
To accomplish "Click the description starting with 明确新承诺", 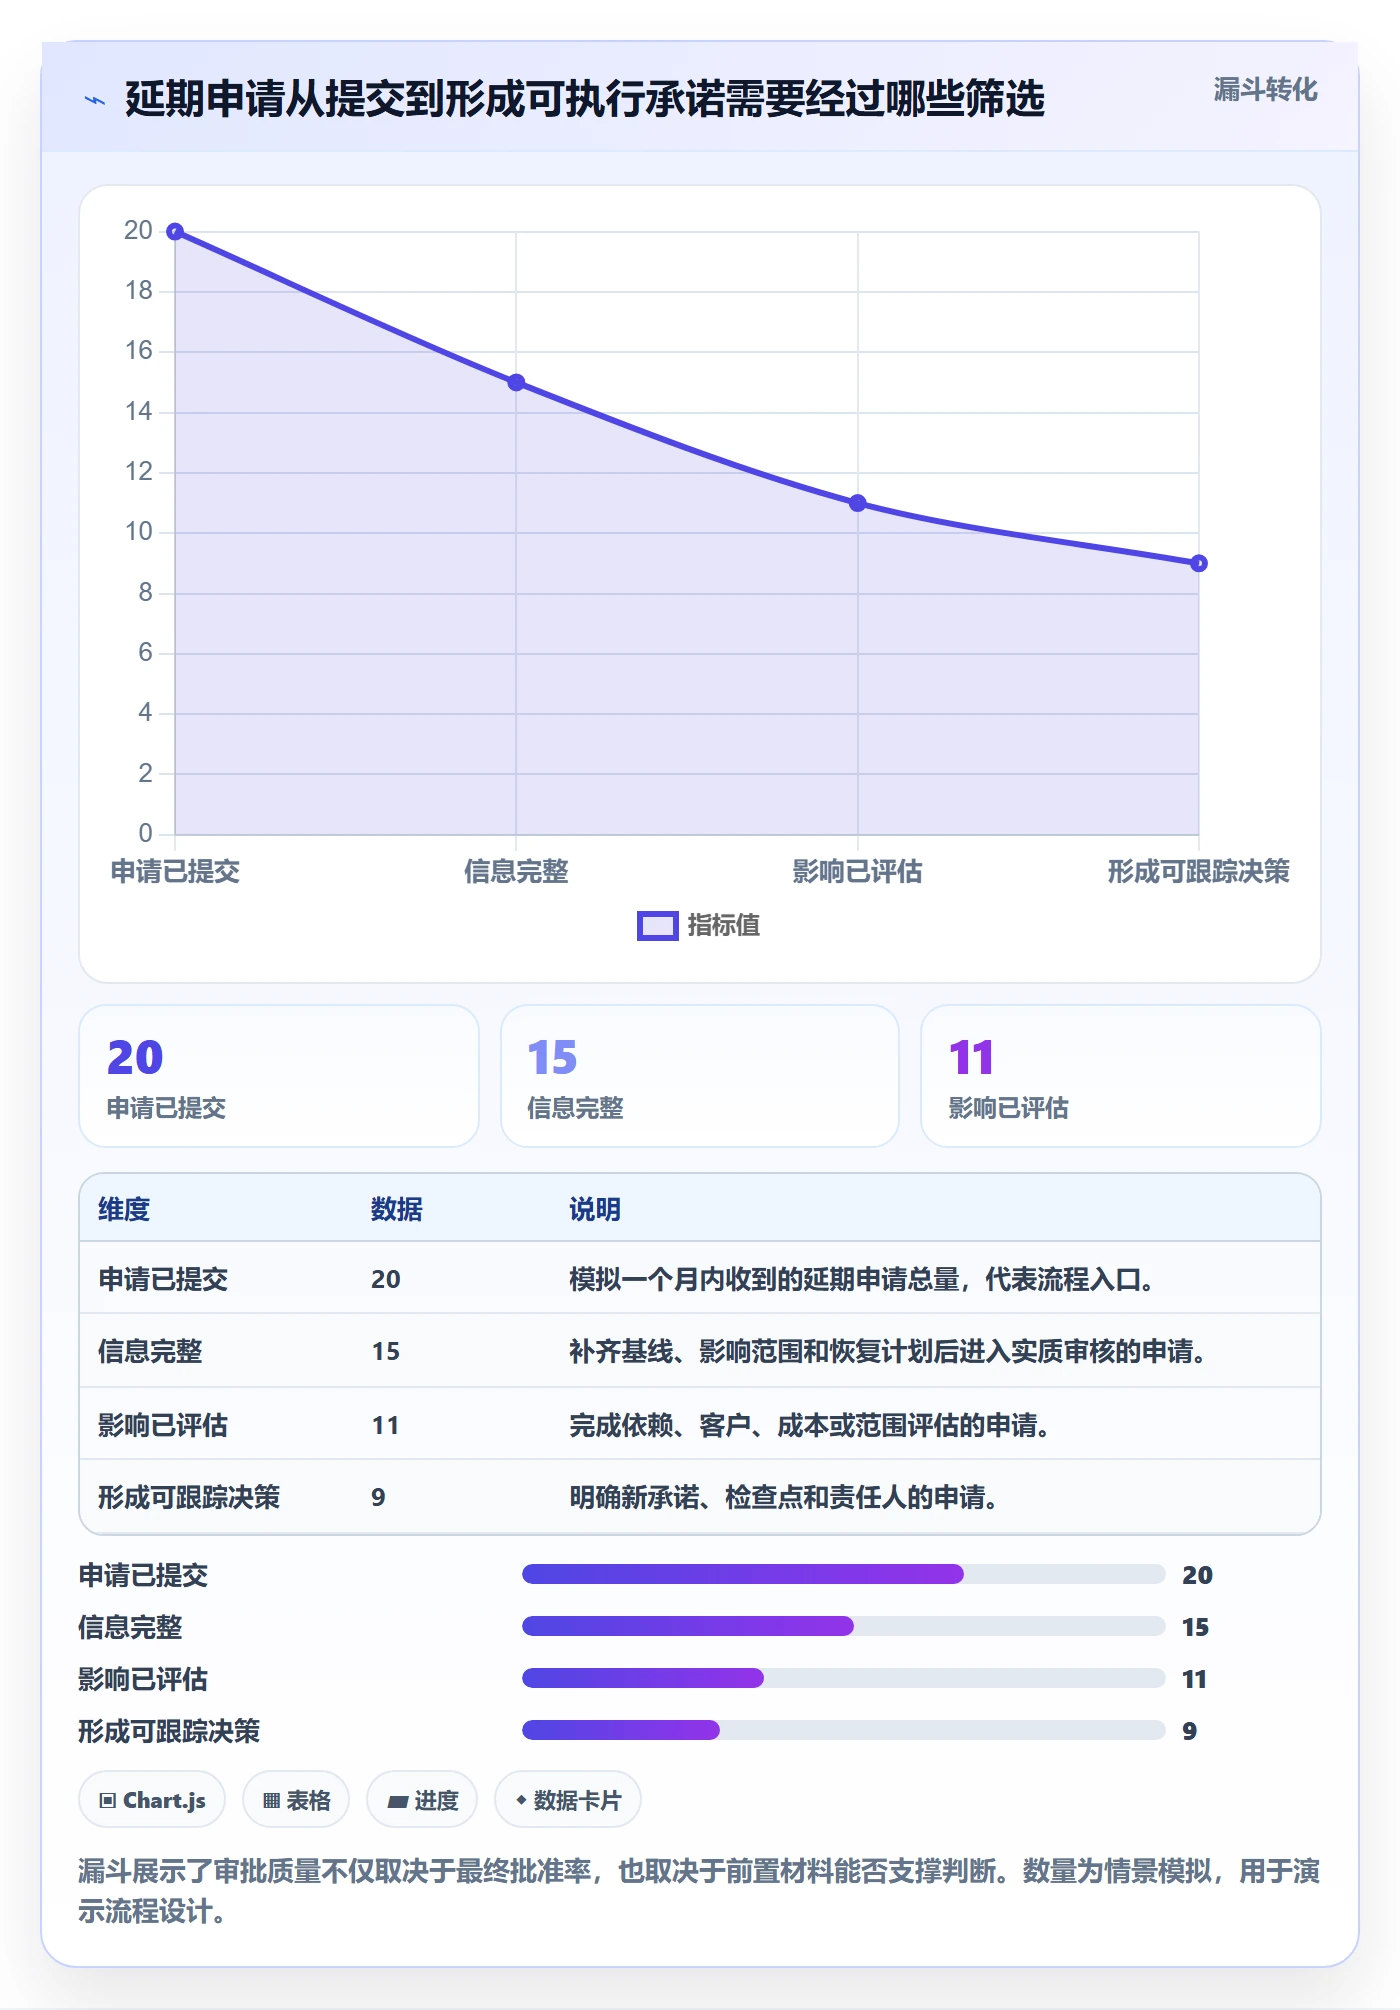I will (786, 1497).
